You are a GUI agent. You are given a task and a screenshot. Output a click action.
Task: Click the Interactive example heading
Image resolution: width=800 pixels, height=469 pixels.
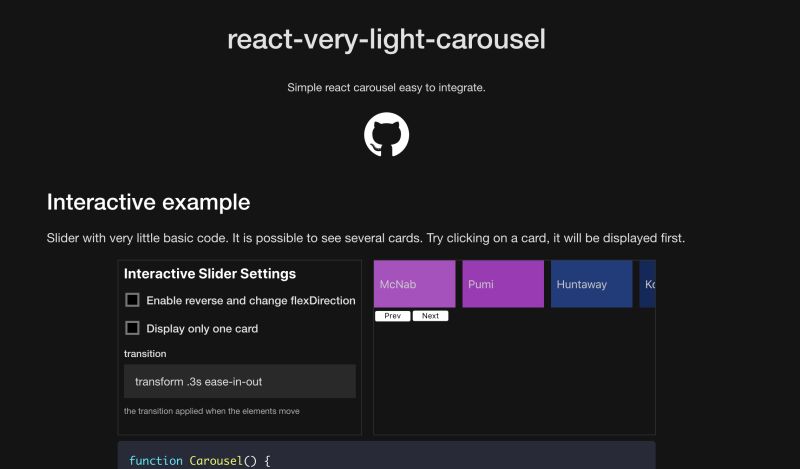click(148, 202)
